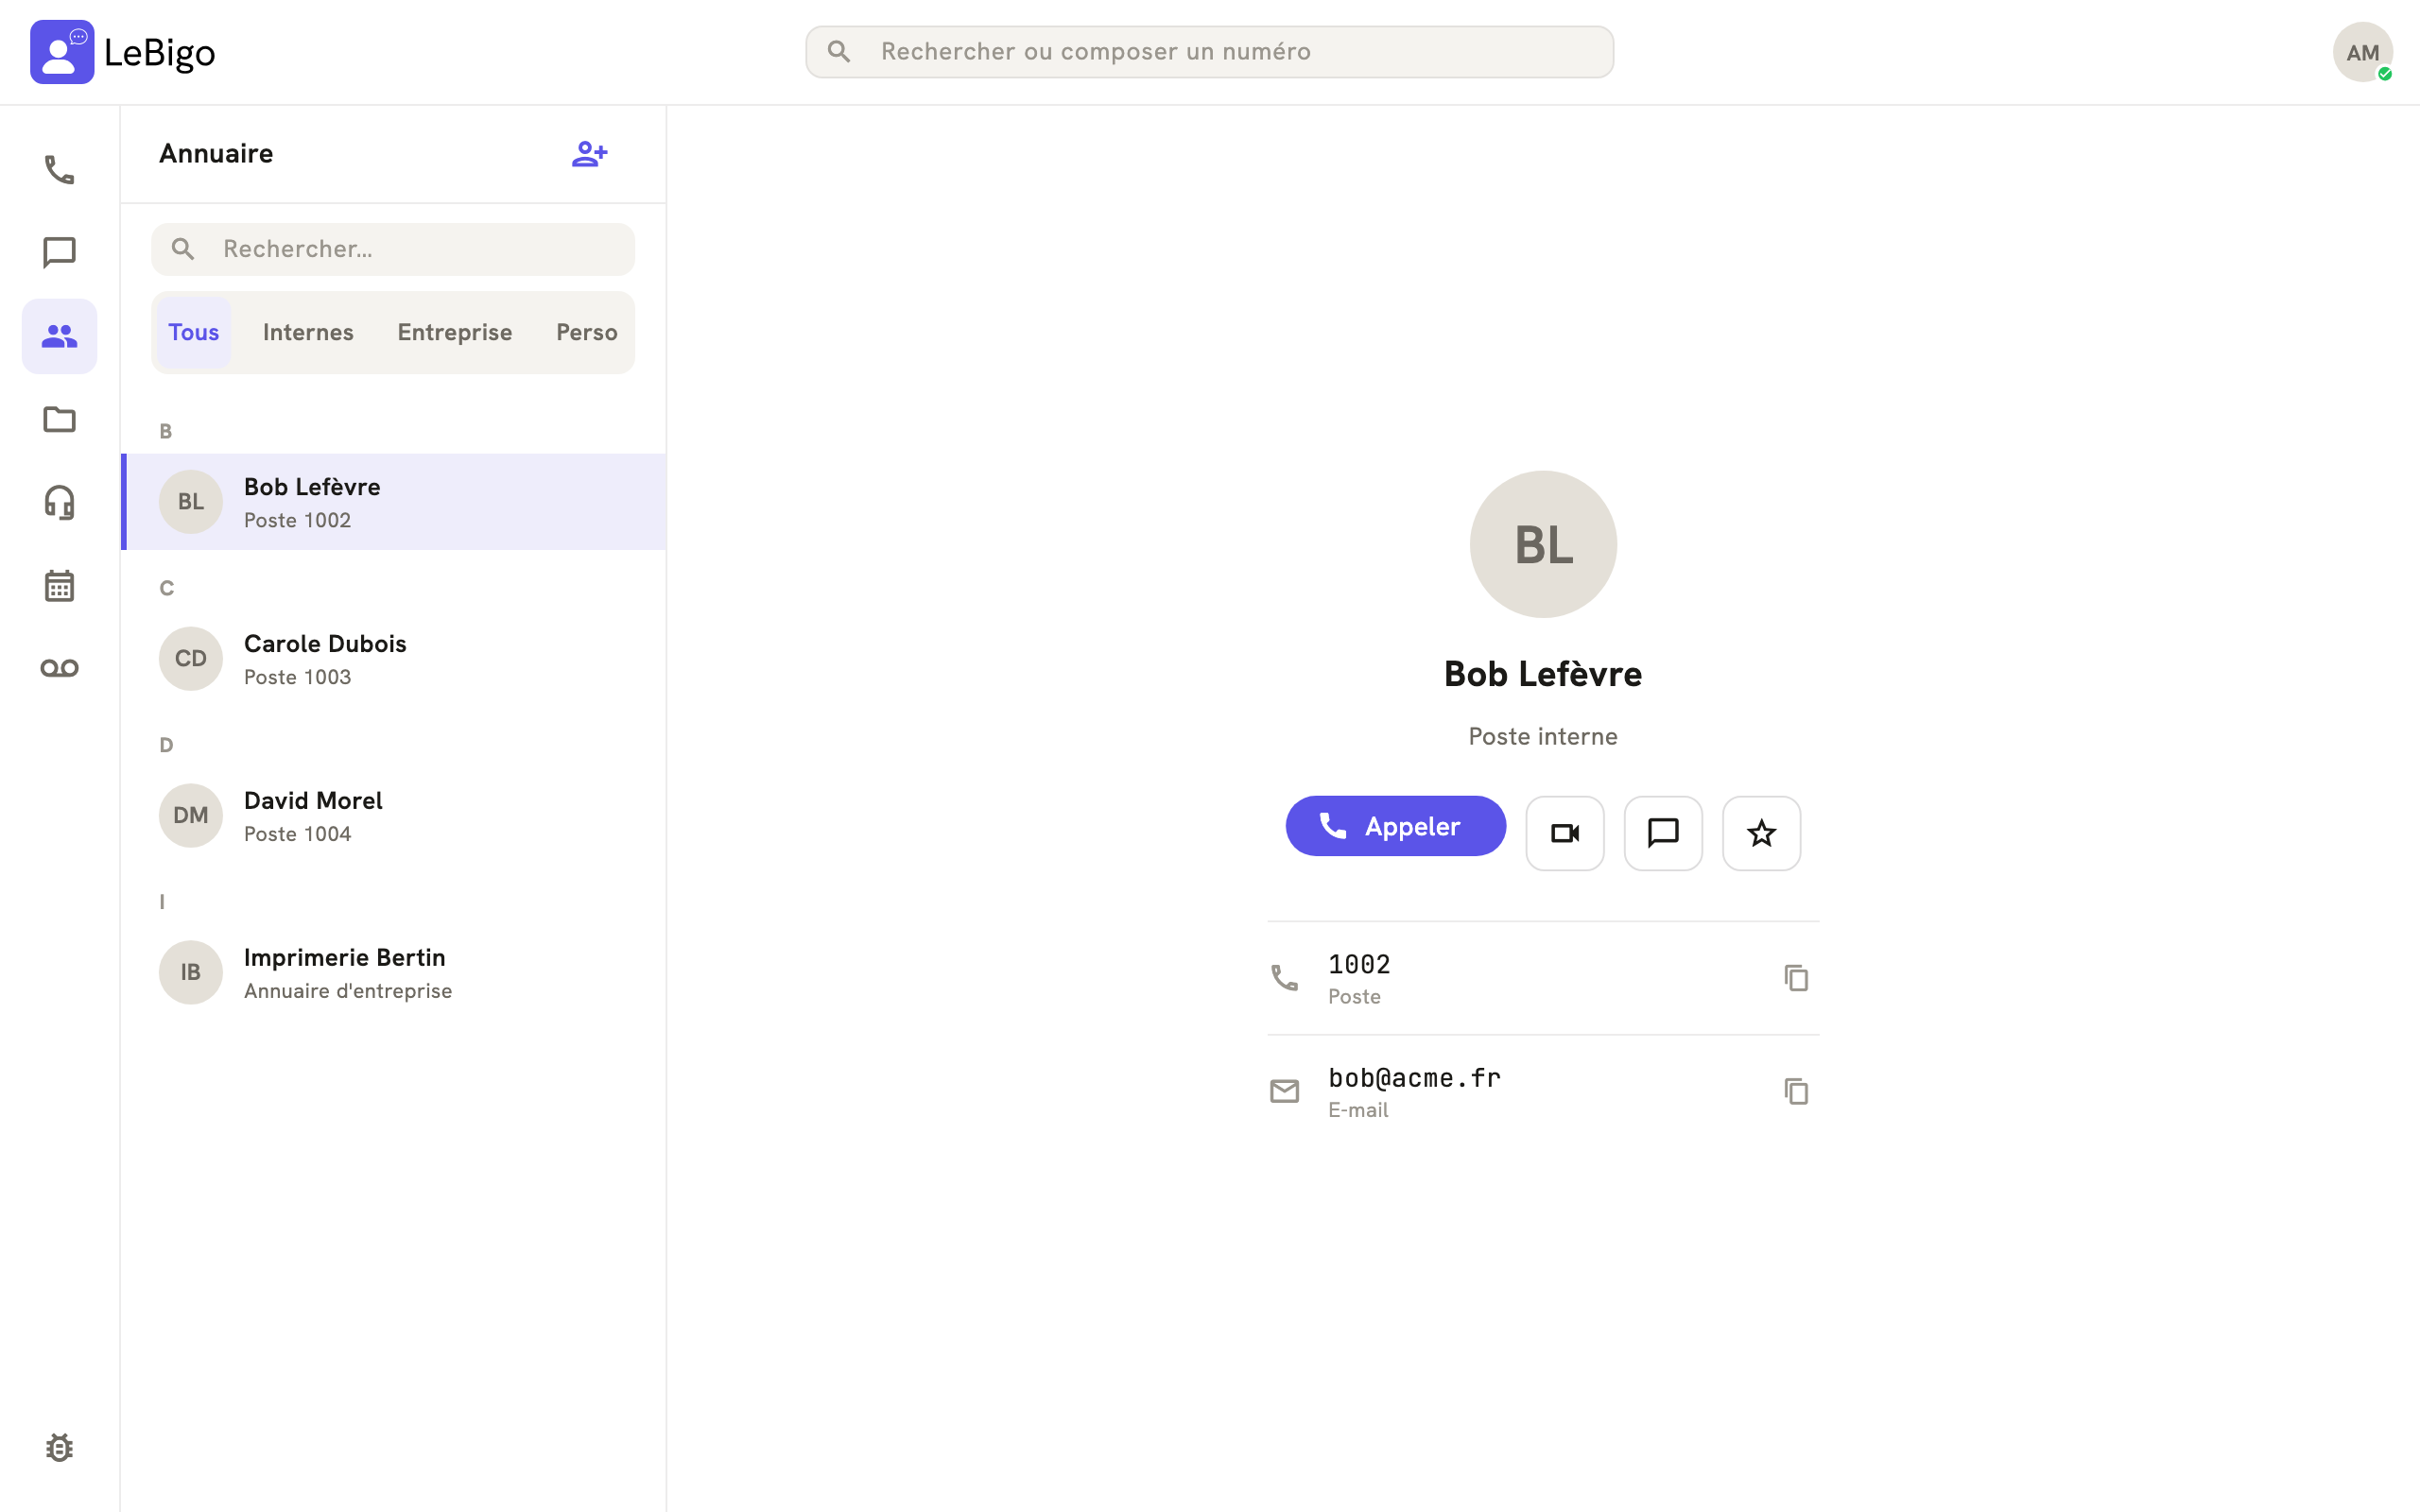The width and height of the screenshot is (2420, 1512).
Task: Focus the top search or dial field
Action: [x=1209, y=52]
